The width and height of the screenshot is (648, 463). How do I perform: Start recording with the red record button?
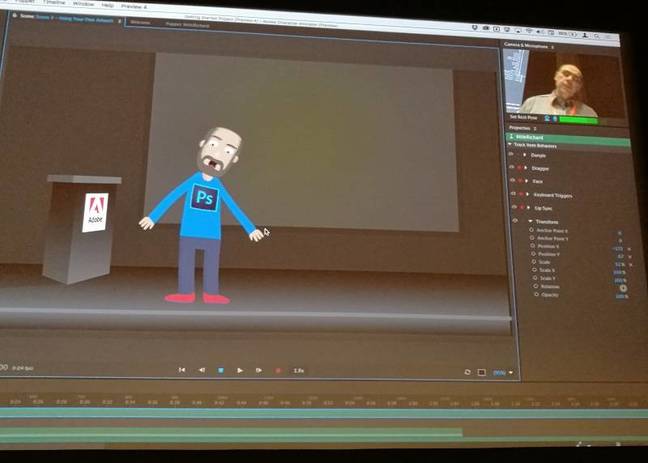coord(278,371)
